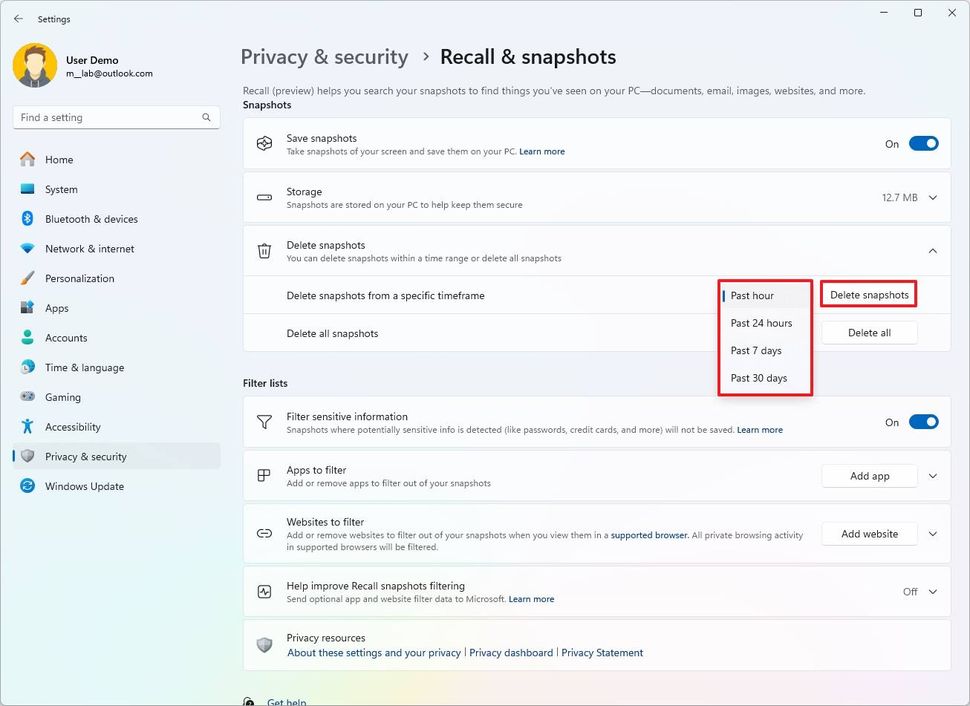
Task: Open Network & internet page
Action: click(x=89, y=249)
